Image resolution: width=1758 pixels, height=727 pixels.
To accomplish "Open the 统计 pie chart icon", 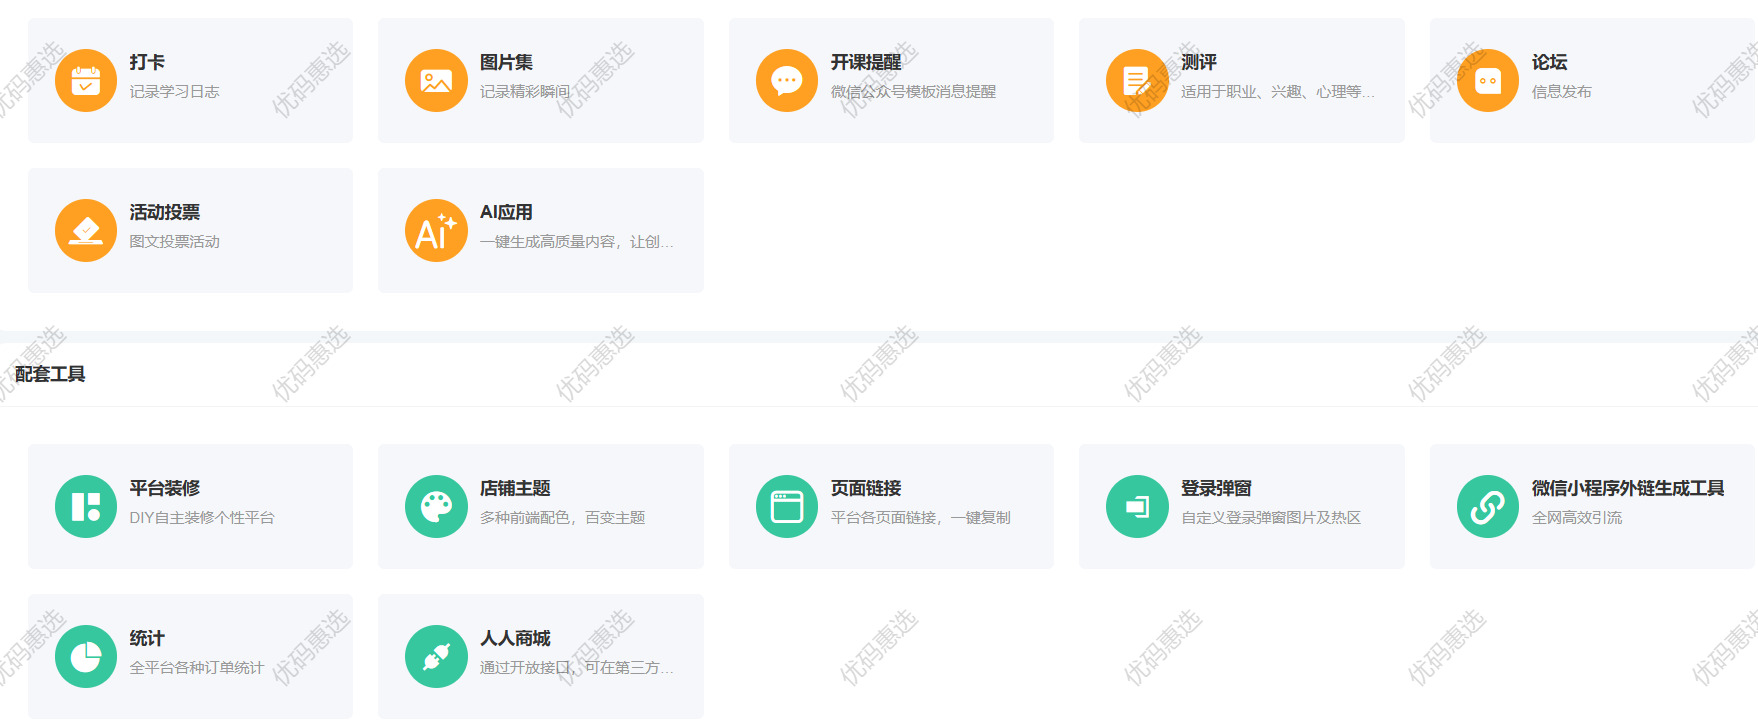I will tap(86, 656).
